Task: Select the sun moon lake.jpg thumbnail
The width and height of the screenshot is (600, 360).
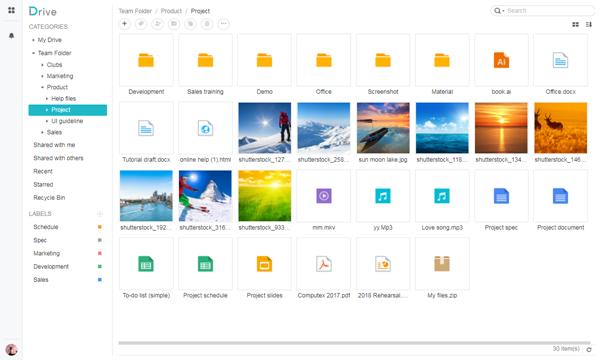Action: [383, 128]
